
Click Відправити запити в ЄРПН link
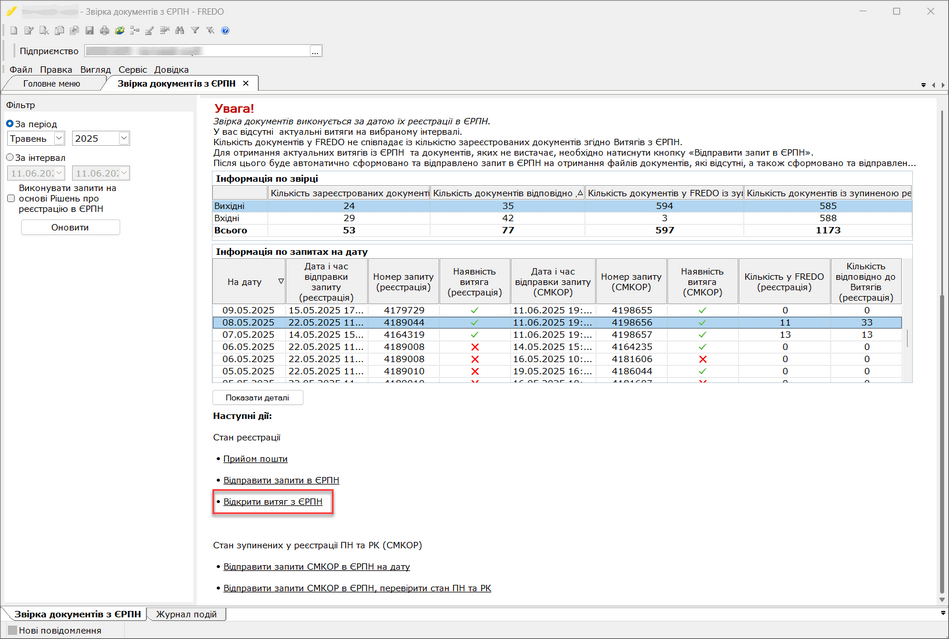point(281,480)
